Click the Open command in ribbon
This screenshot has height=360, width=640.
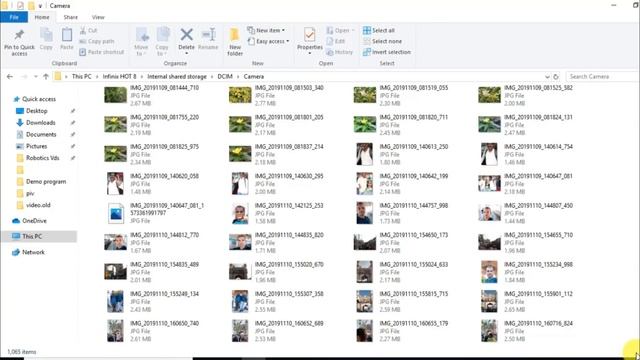tap(340, 31)
